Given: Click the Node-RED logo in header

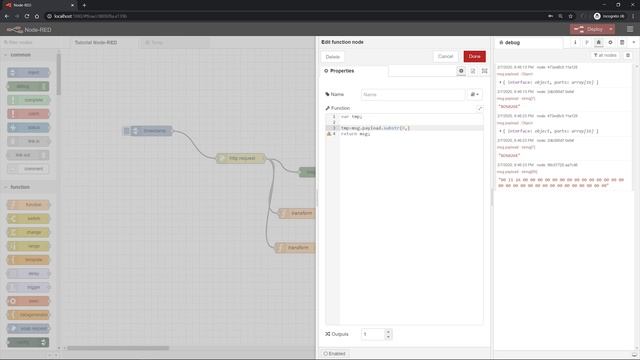Looking at the screenshot, I should click(15, 29).
